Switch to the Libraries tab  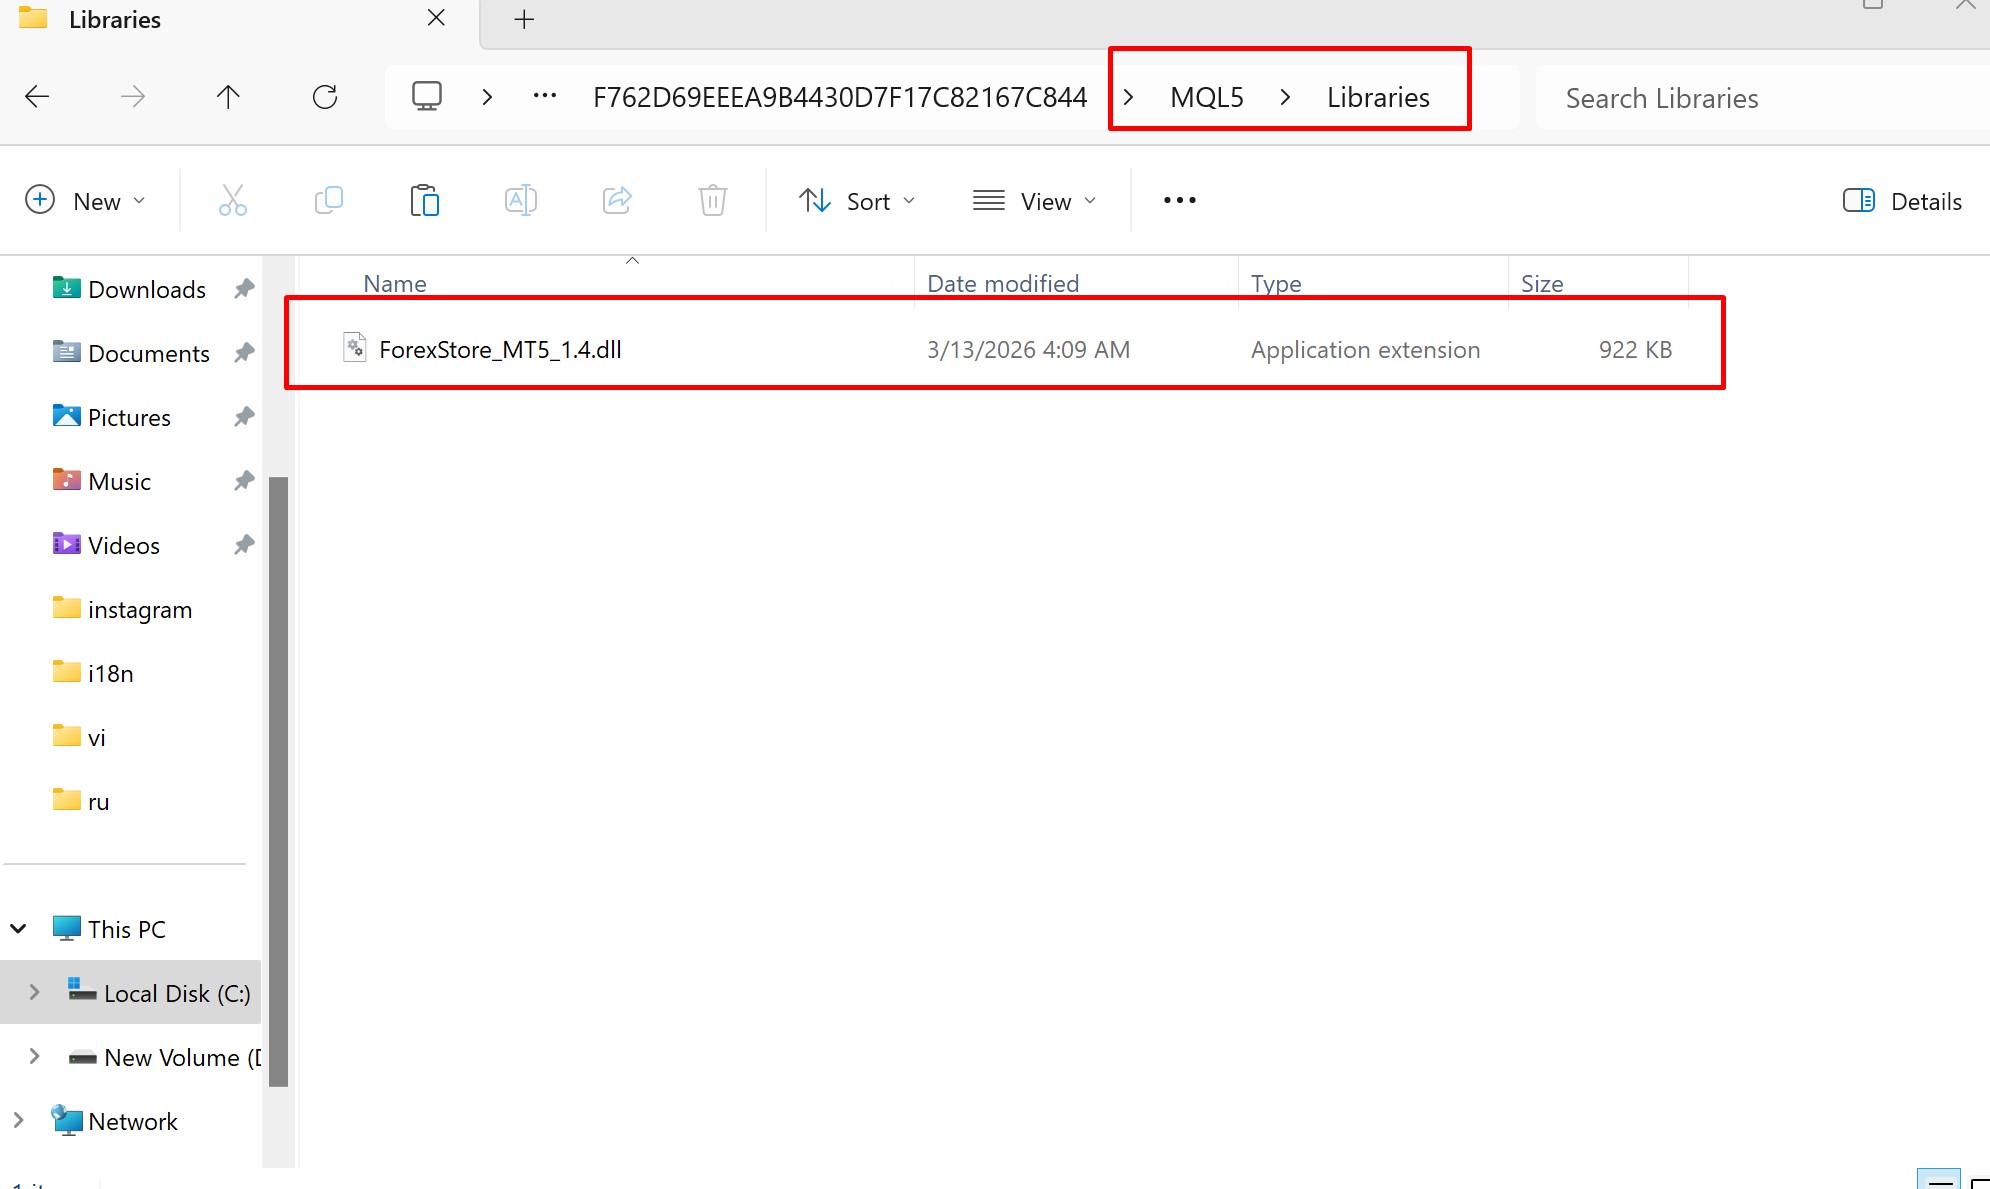113,19
